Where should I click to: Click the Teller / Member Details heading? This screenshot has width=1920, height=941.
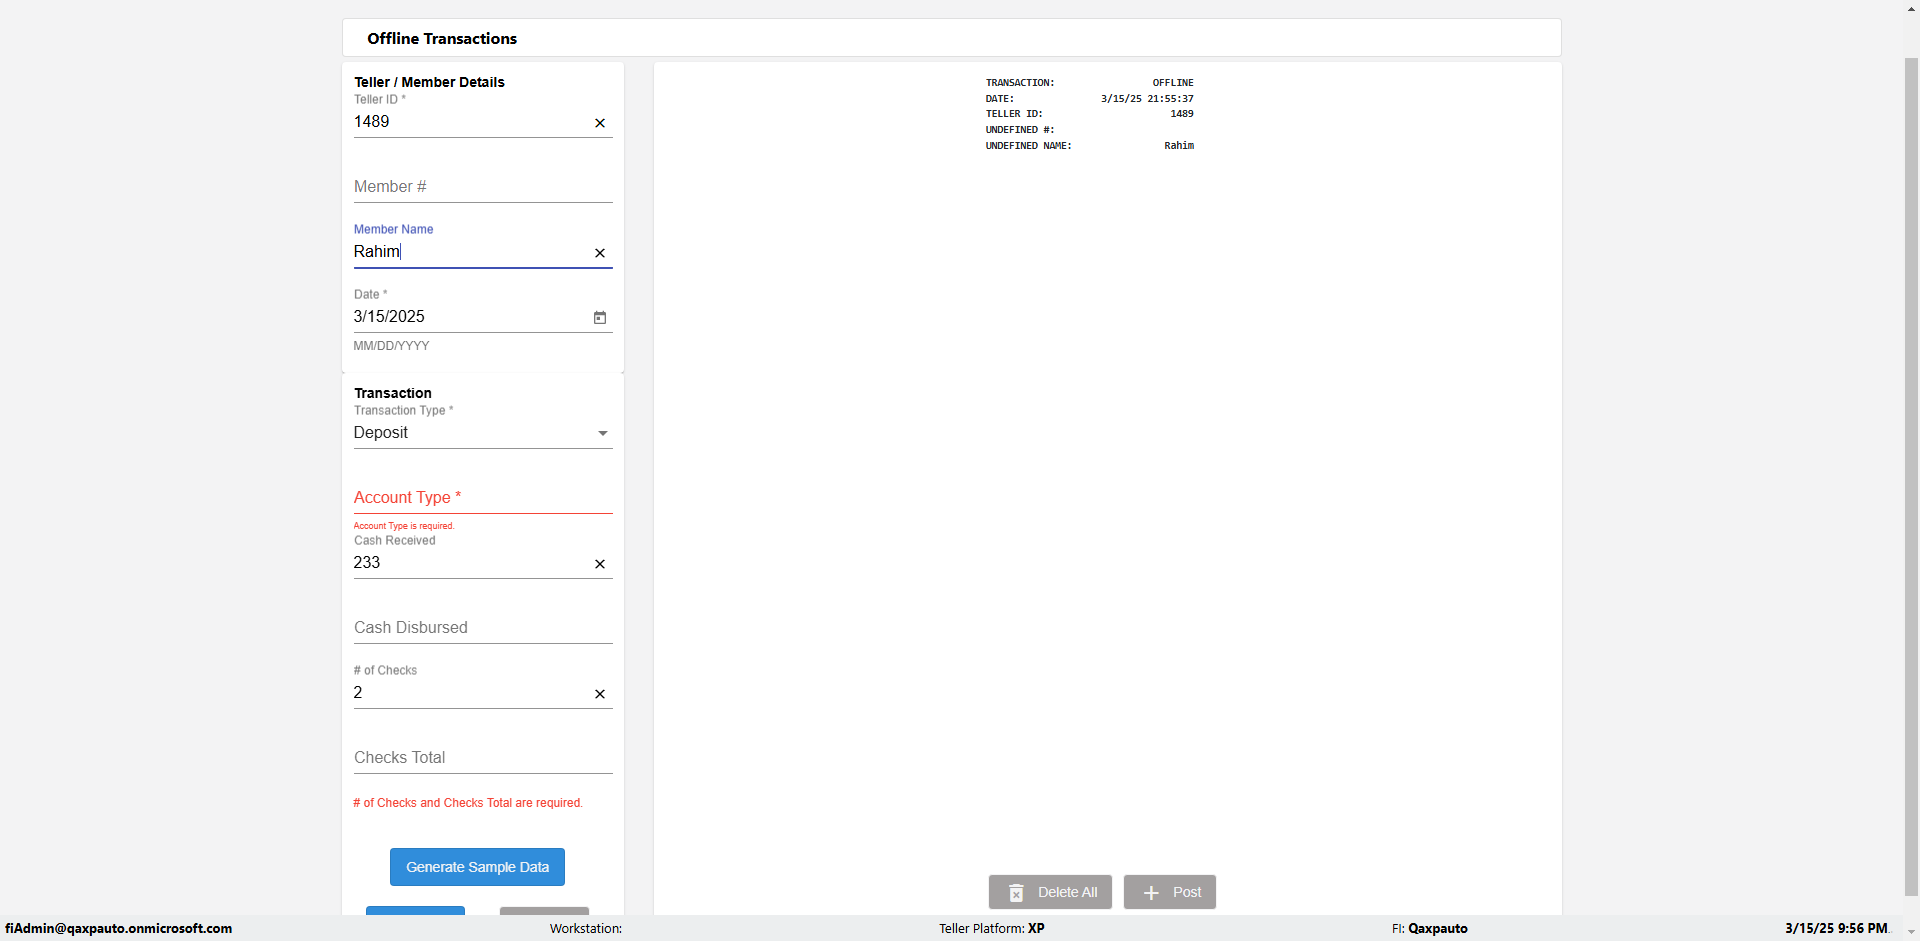pos(429,82)
